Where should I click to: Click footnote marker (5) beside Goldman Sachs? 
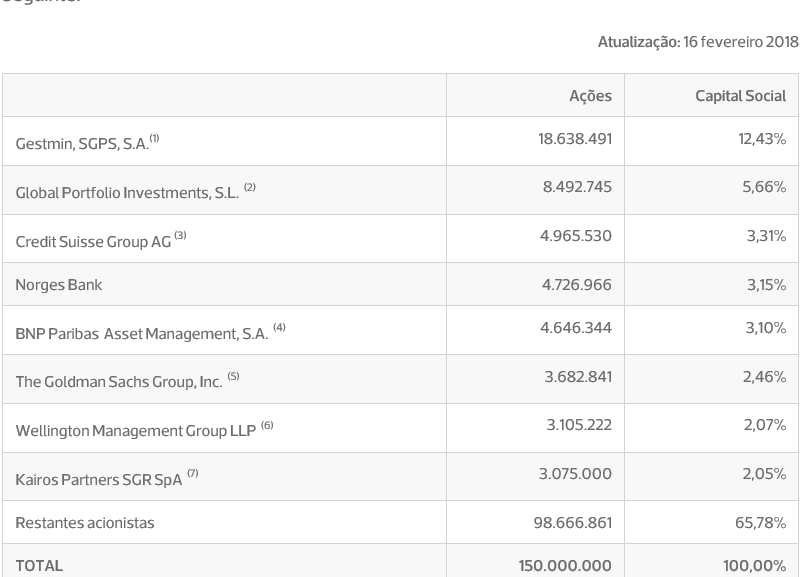[233, 376]
